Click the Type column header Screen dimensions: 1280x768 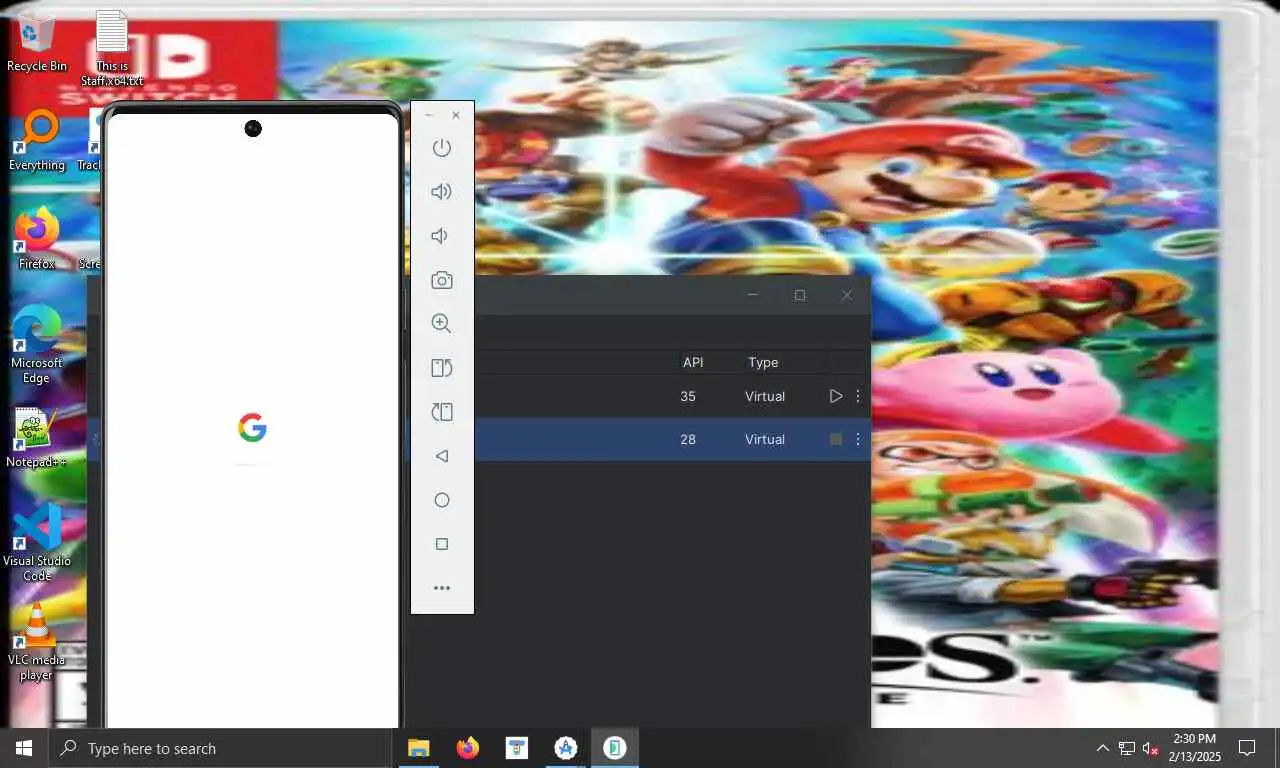(763, 362)
